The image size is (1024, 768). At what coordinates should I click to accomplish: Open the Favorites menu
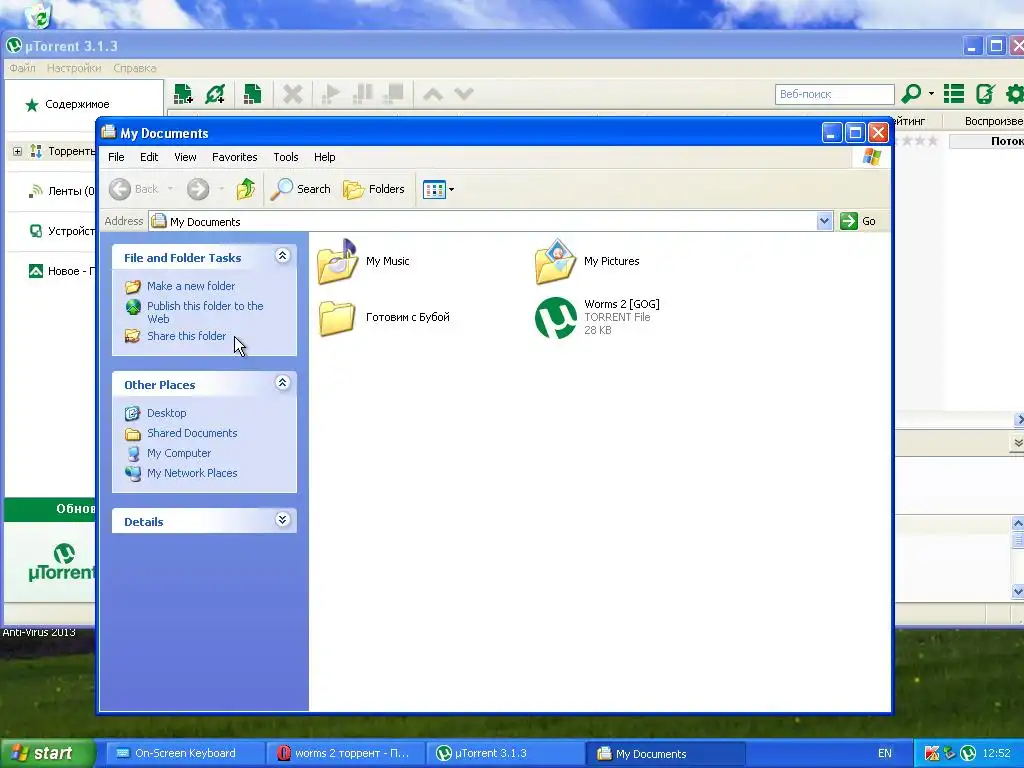coord(234,157)
